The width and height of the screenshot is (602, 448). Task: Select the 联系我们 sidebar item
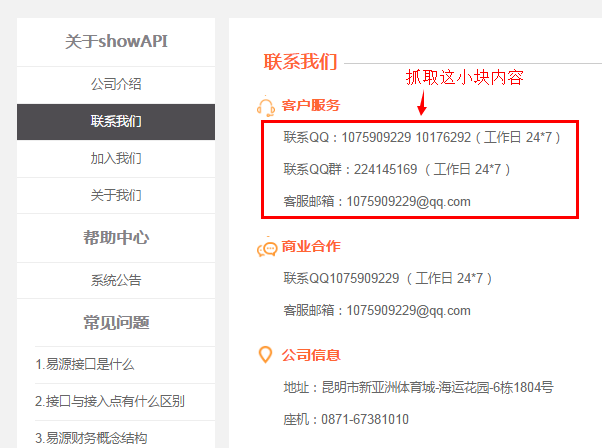116,121
